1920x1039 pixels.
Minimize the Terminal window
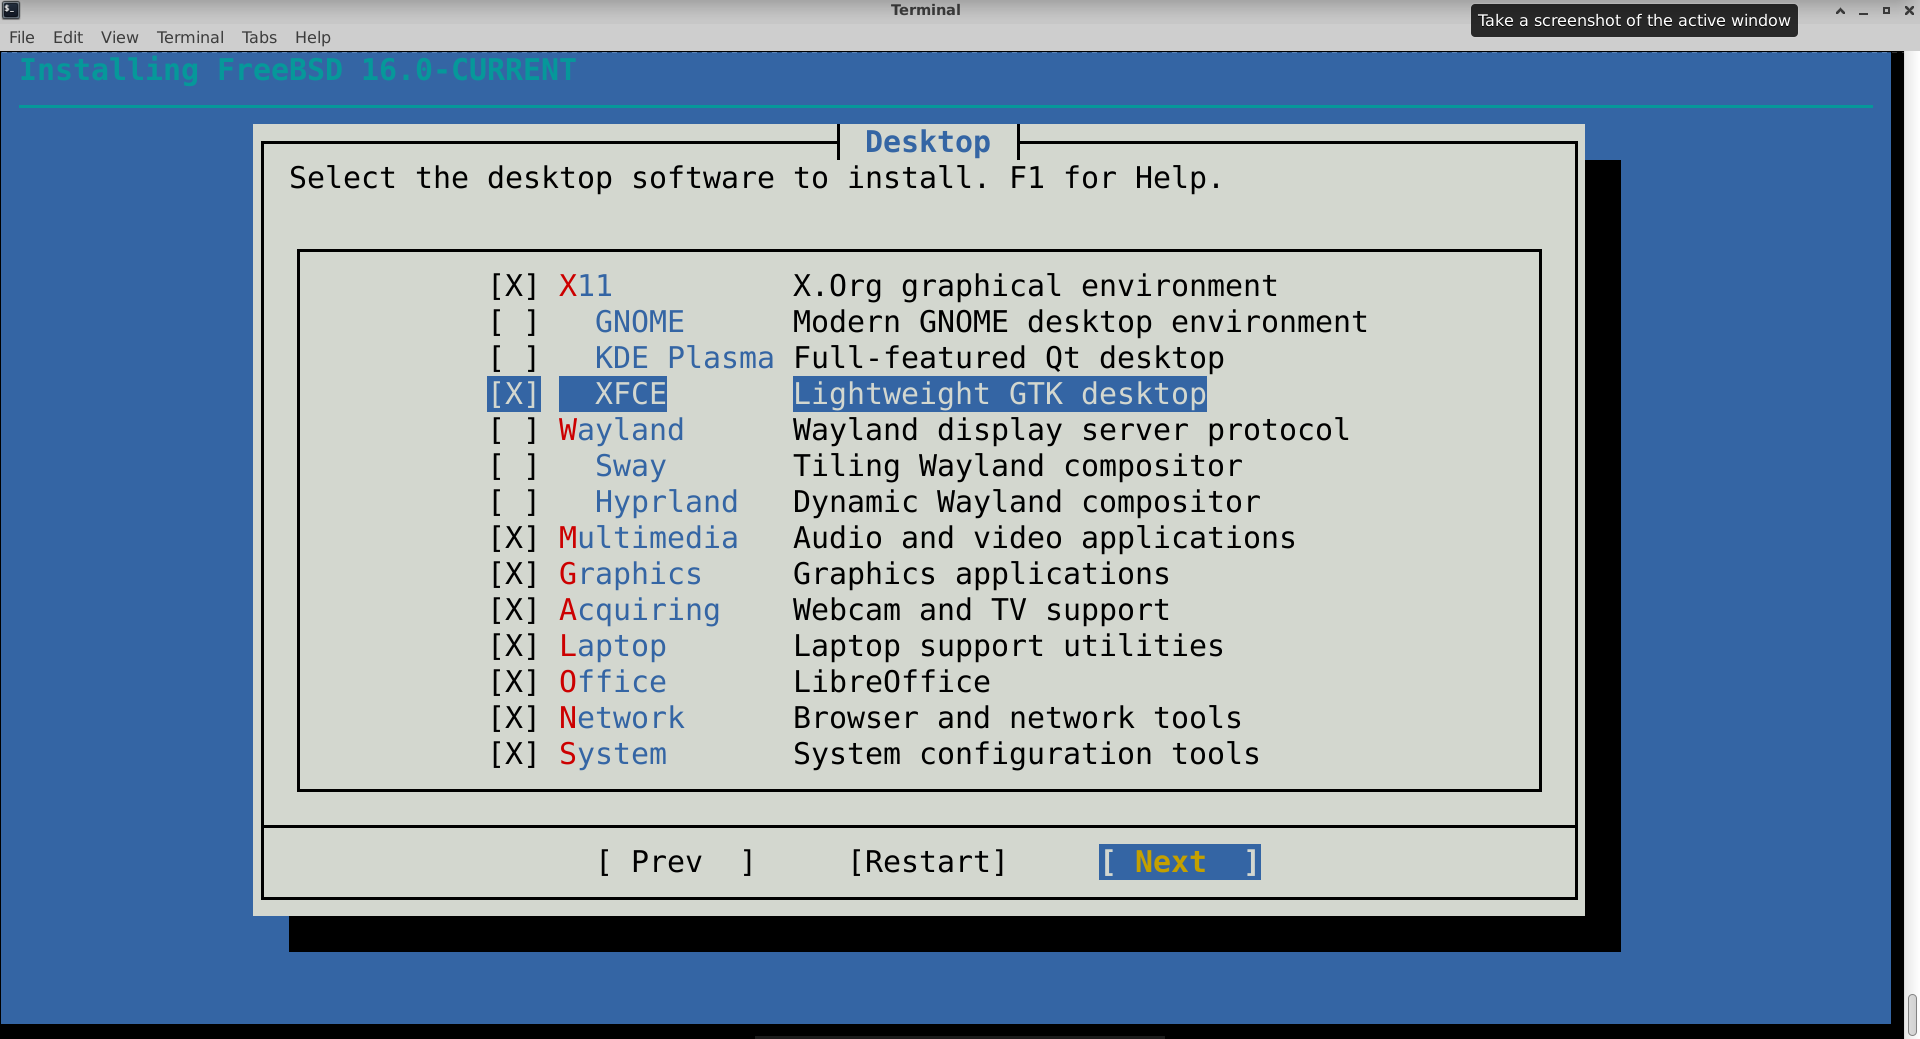tap(1863, 11)
